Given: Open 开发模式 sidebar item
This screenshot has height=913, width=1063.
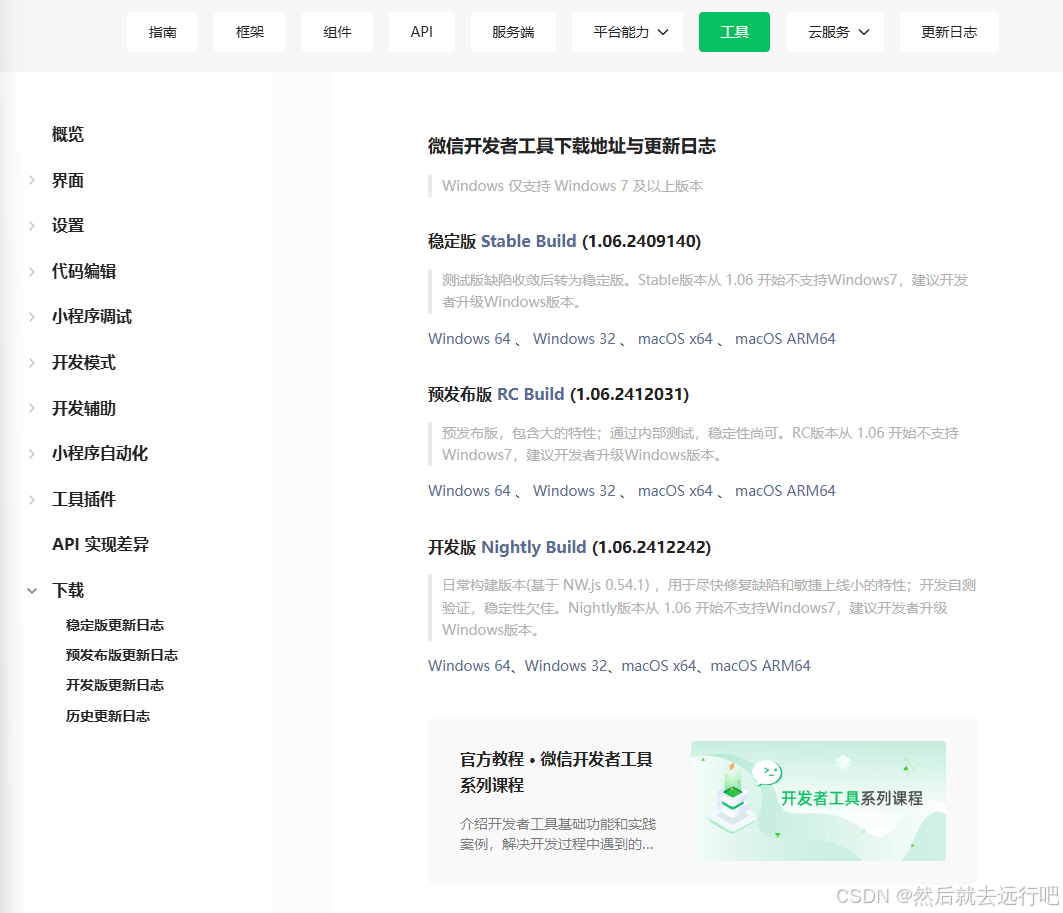Looking at the screenshot, I should click(x=84, y=363).
